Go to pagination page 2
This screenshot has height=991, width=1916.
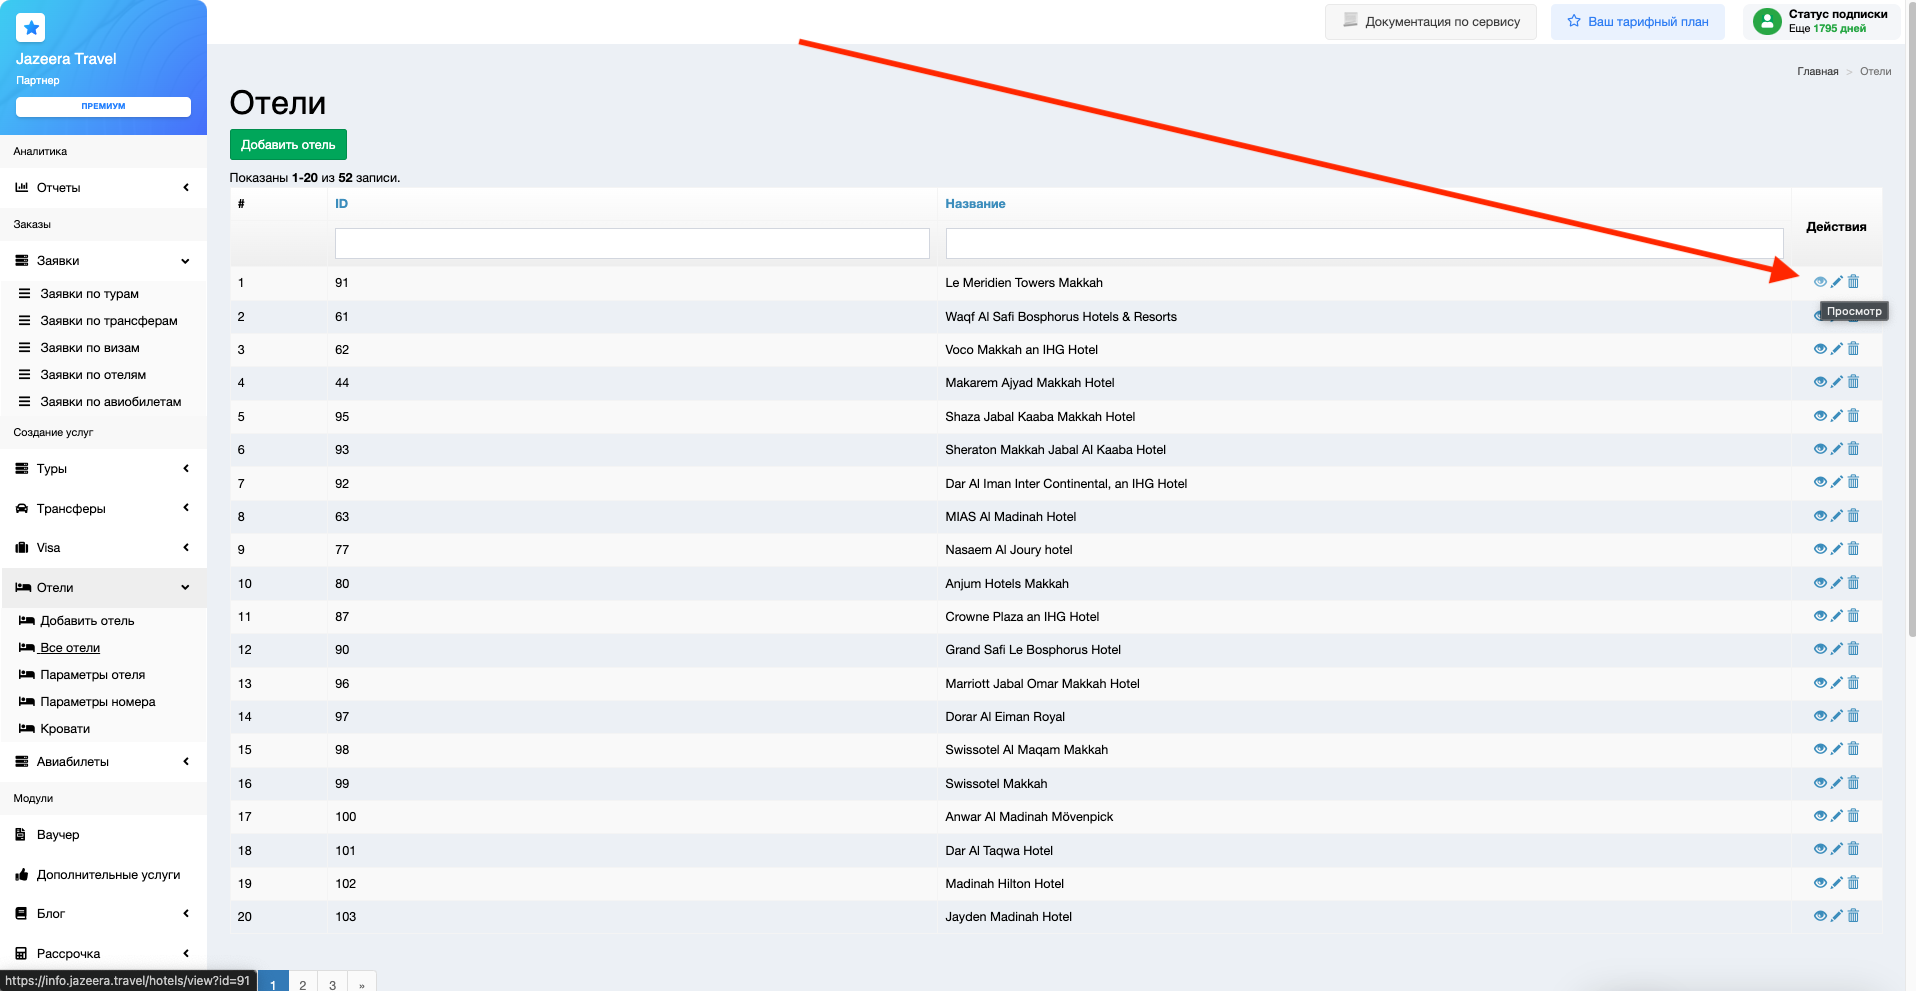(x=302, y=984)
